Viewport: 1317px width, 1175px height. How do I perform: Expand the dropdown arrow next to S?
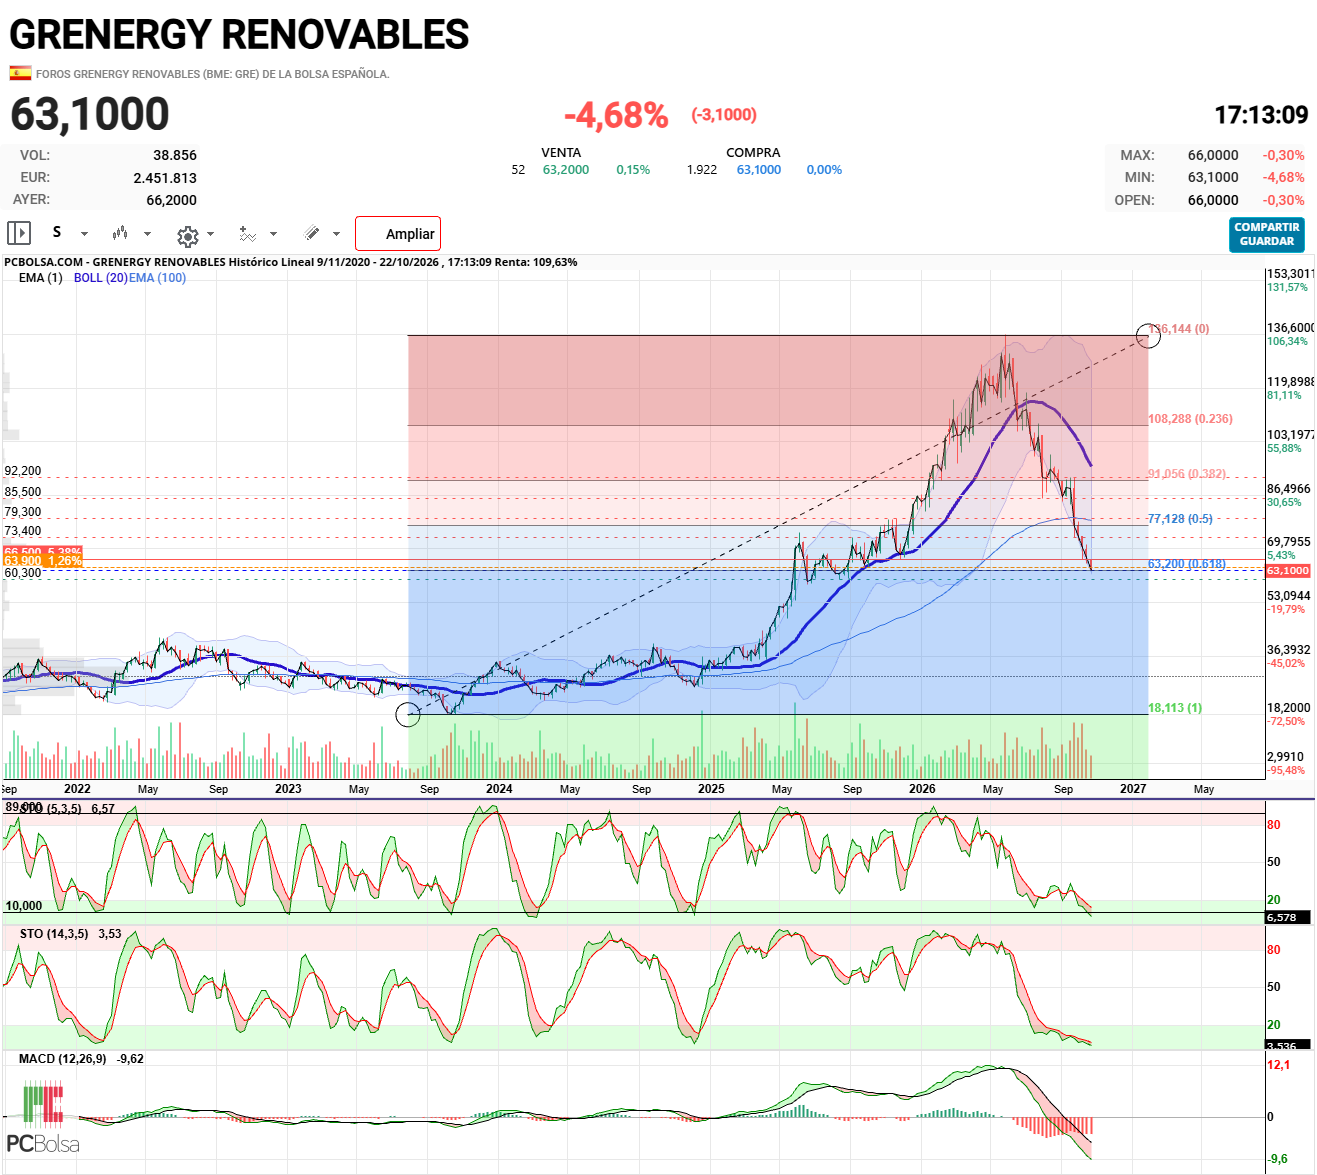(84, 234)
